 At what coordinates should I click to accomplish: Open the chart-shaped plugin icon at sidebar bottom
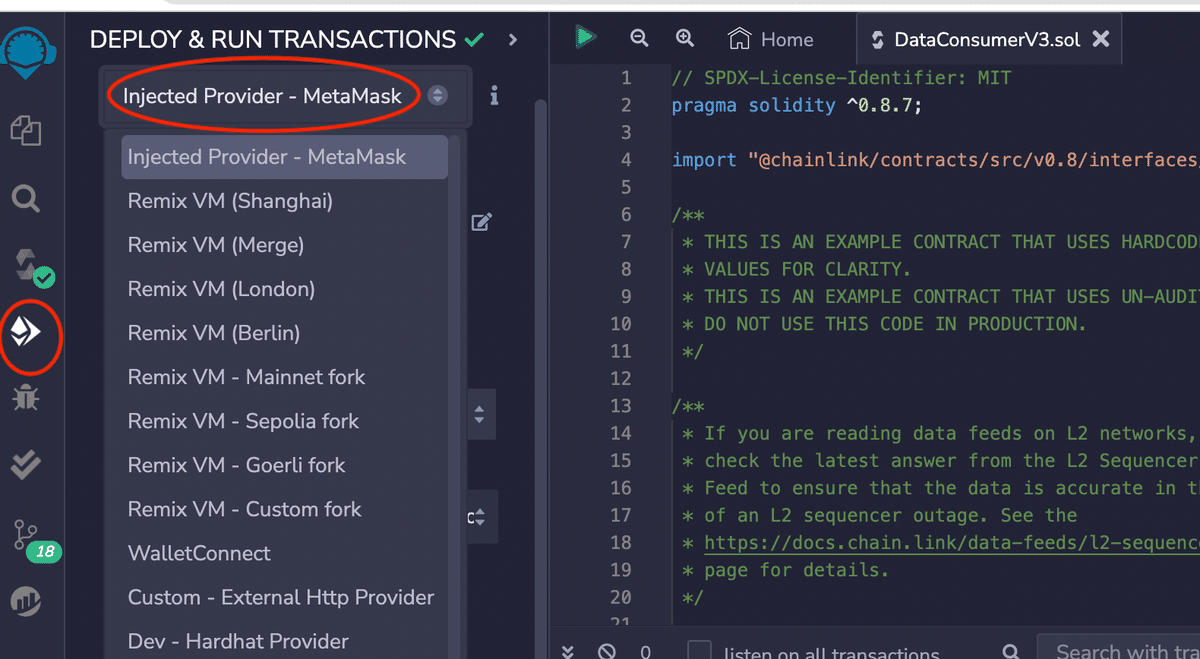pyautogui.click(x=25, y=601)
